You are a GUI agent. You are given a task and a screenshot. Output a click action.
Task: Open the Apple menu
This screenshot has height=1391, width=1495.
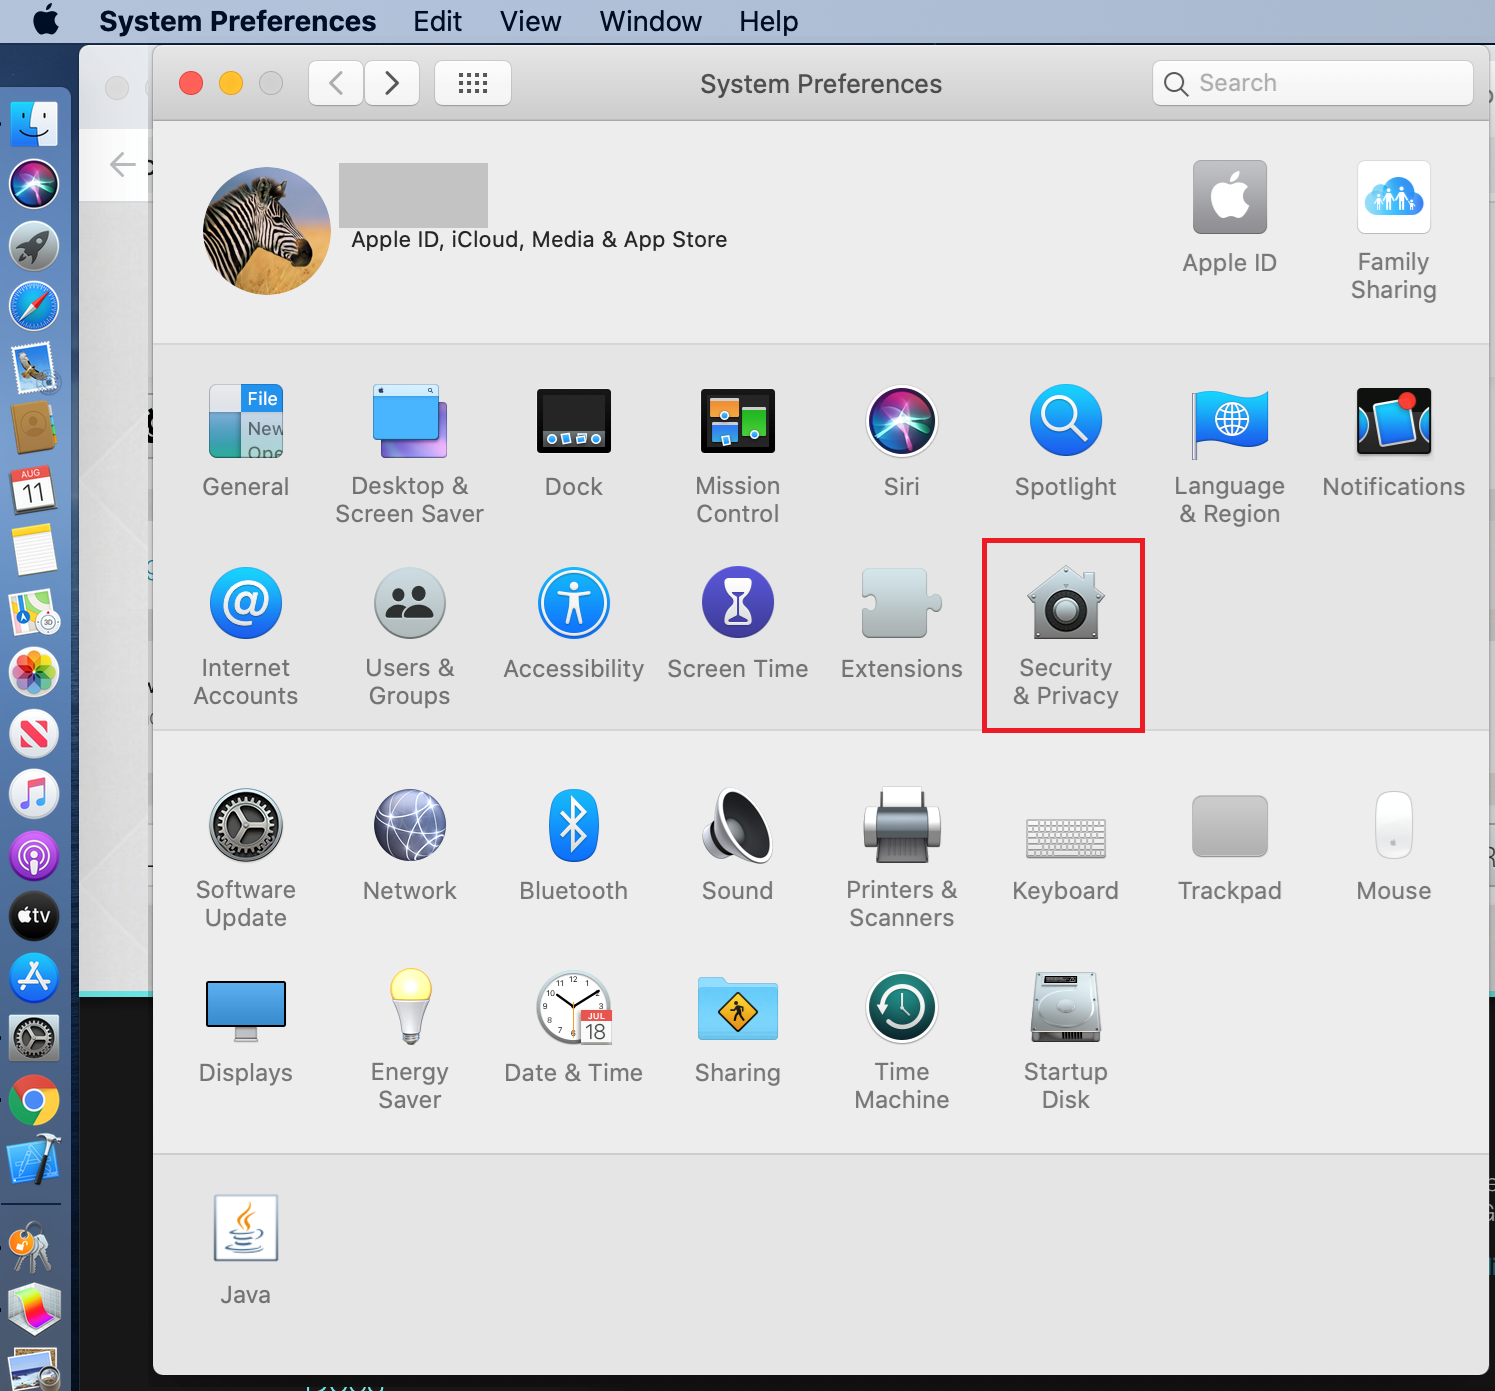pyautogui.click(x=45, y=21)
